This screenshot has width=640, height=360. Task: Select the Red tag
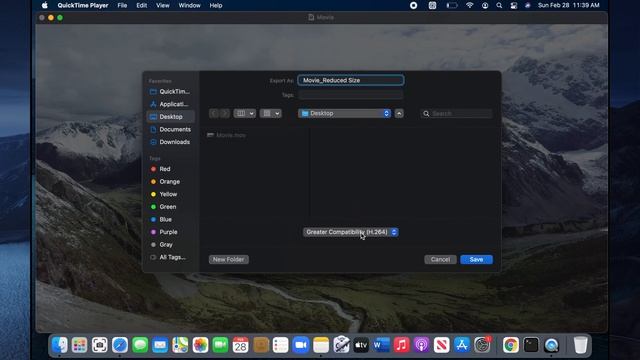(171, 169)
